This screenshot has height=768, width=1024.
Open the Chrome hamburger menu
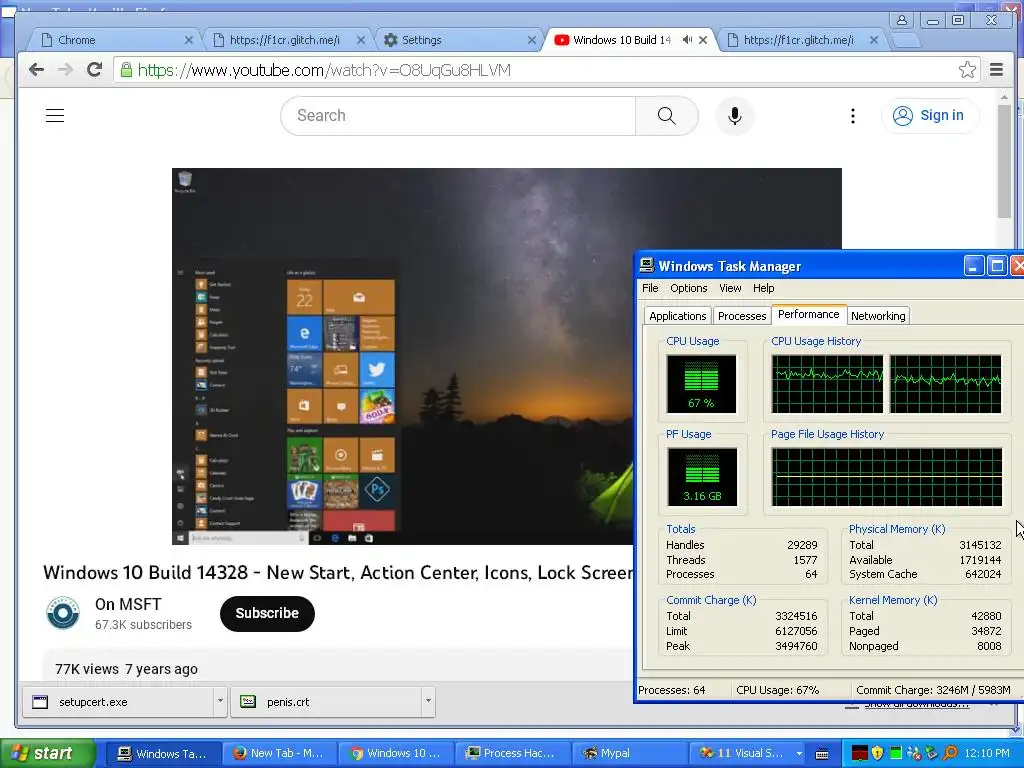point(997,70)
